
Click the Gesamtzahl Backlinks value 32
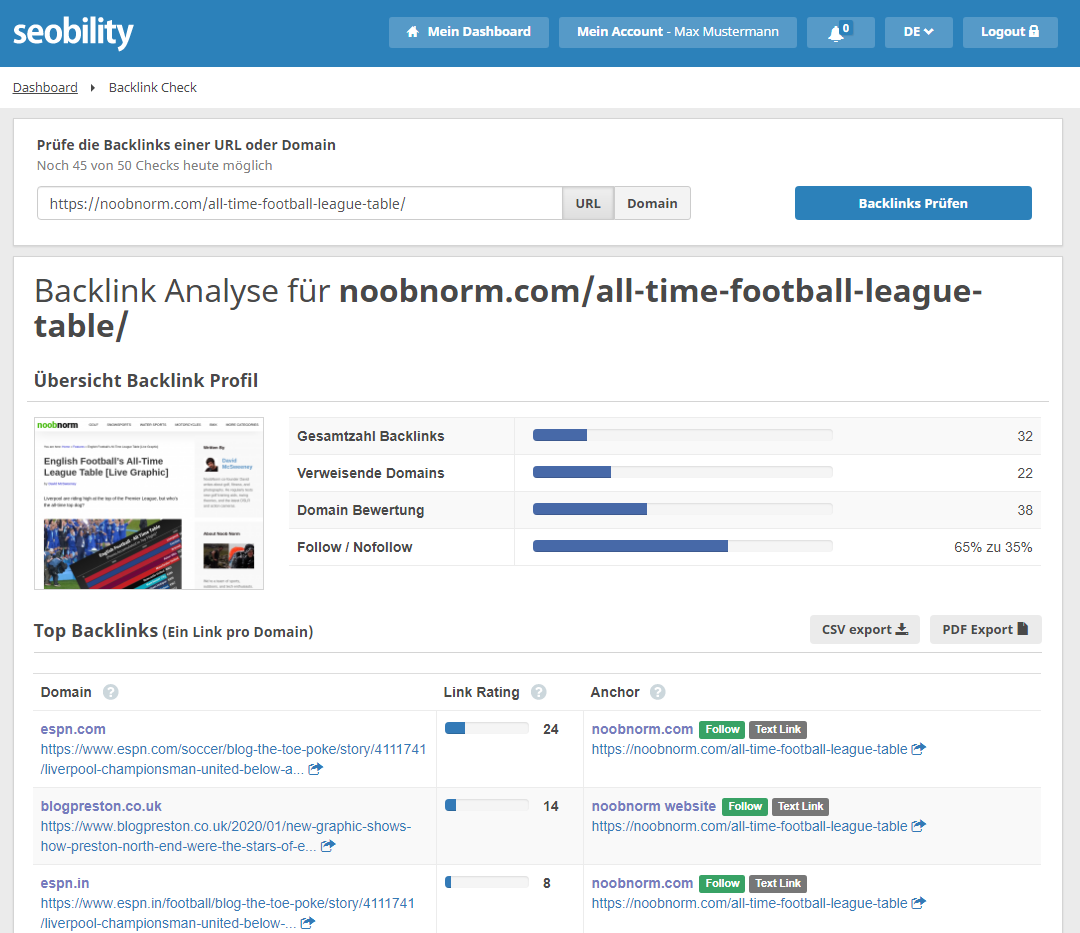click(1025, 437)
